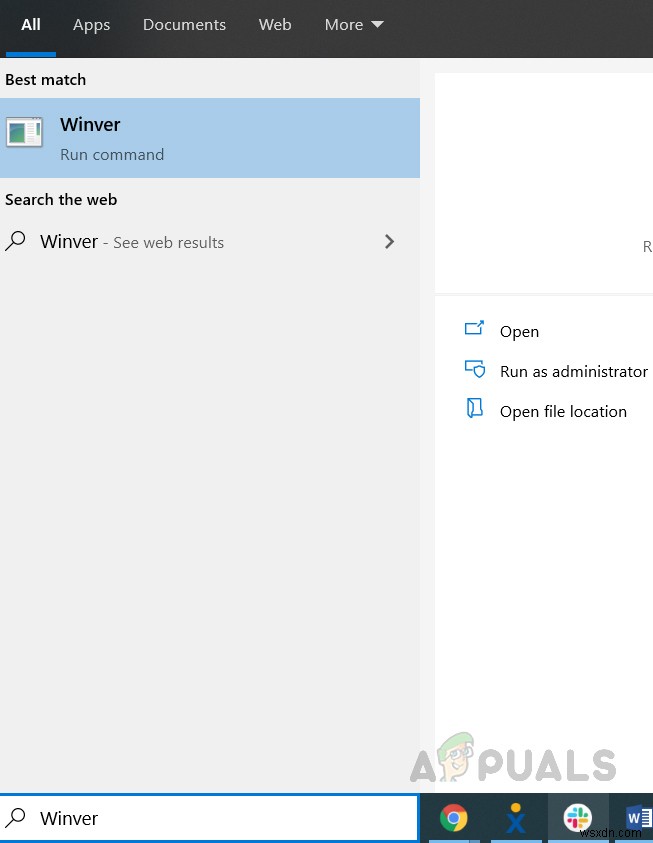The height and width of the screenshot is (843, 653).
Task: Click the Run as administrator shield icon
Action: click(474, 369)
